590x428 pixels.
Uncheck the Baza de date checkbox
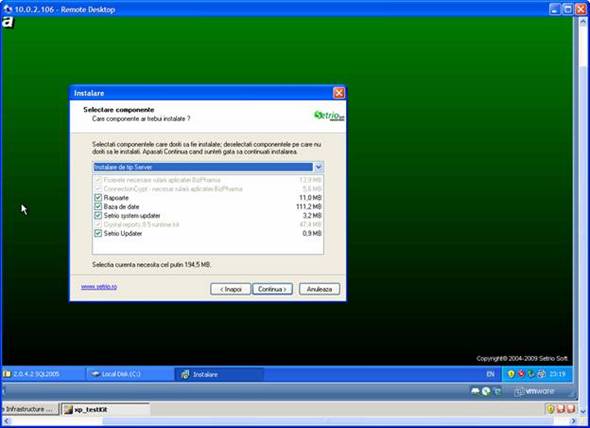click(98, 207)
